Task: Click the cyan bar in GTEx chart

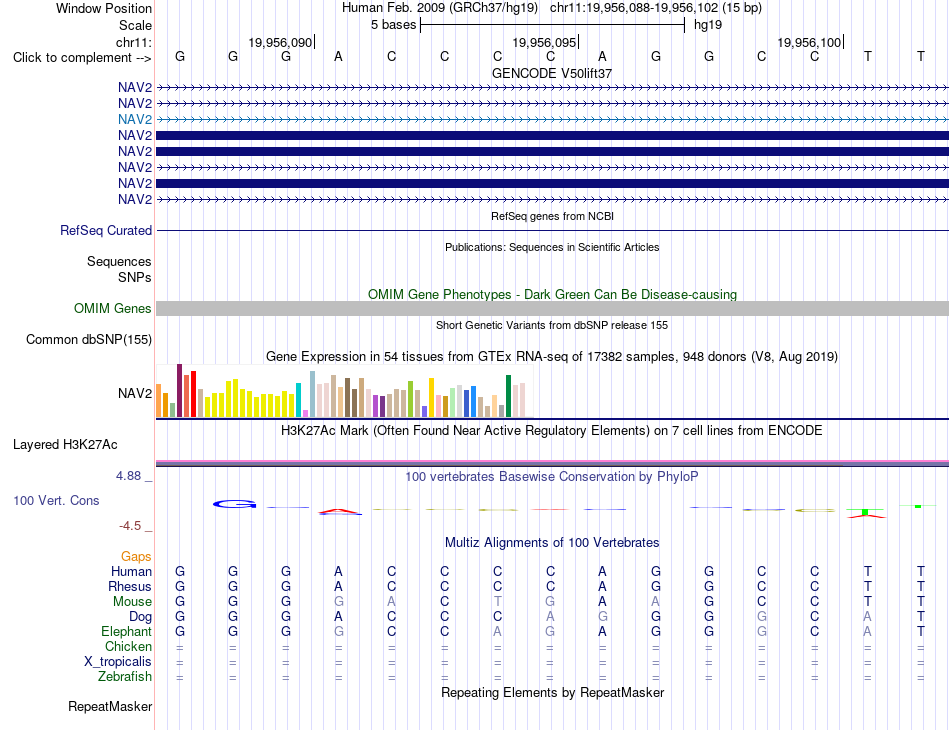Action: click(298, 400)
